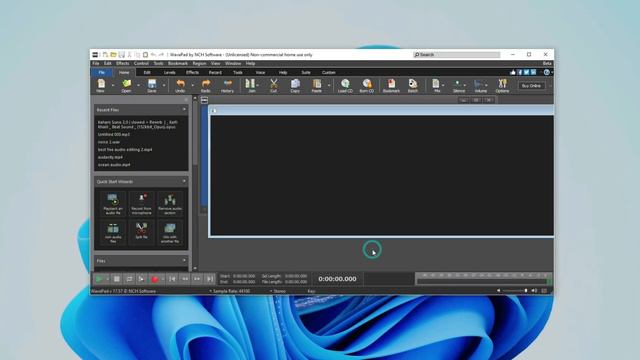Collapse the Quick Start Wizards panel
The height and width of the screenshot is (360, 640).
click(x=184, y=181)
